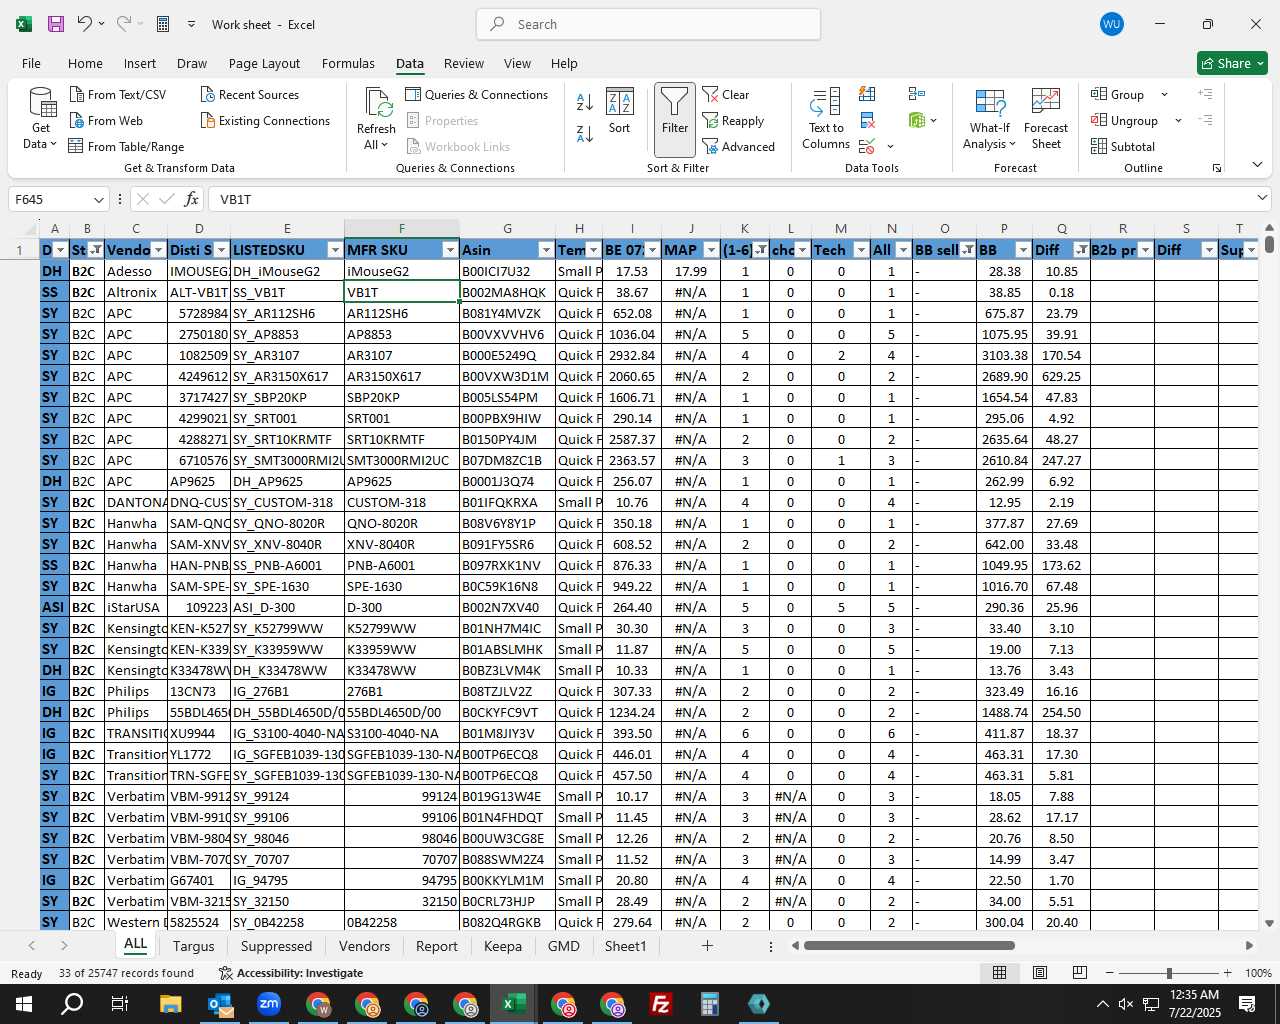Open the File menu
The height and width of the screenshot is (1024, 1280).
point(31,63)
